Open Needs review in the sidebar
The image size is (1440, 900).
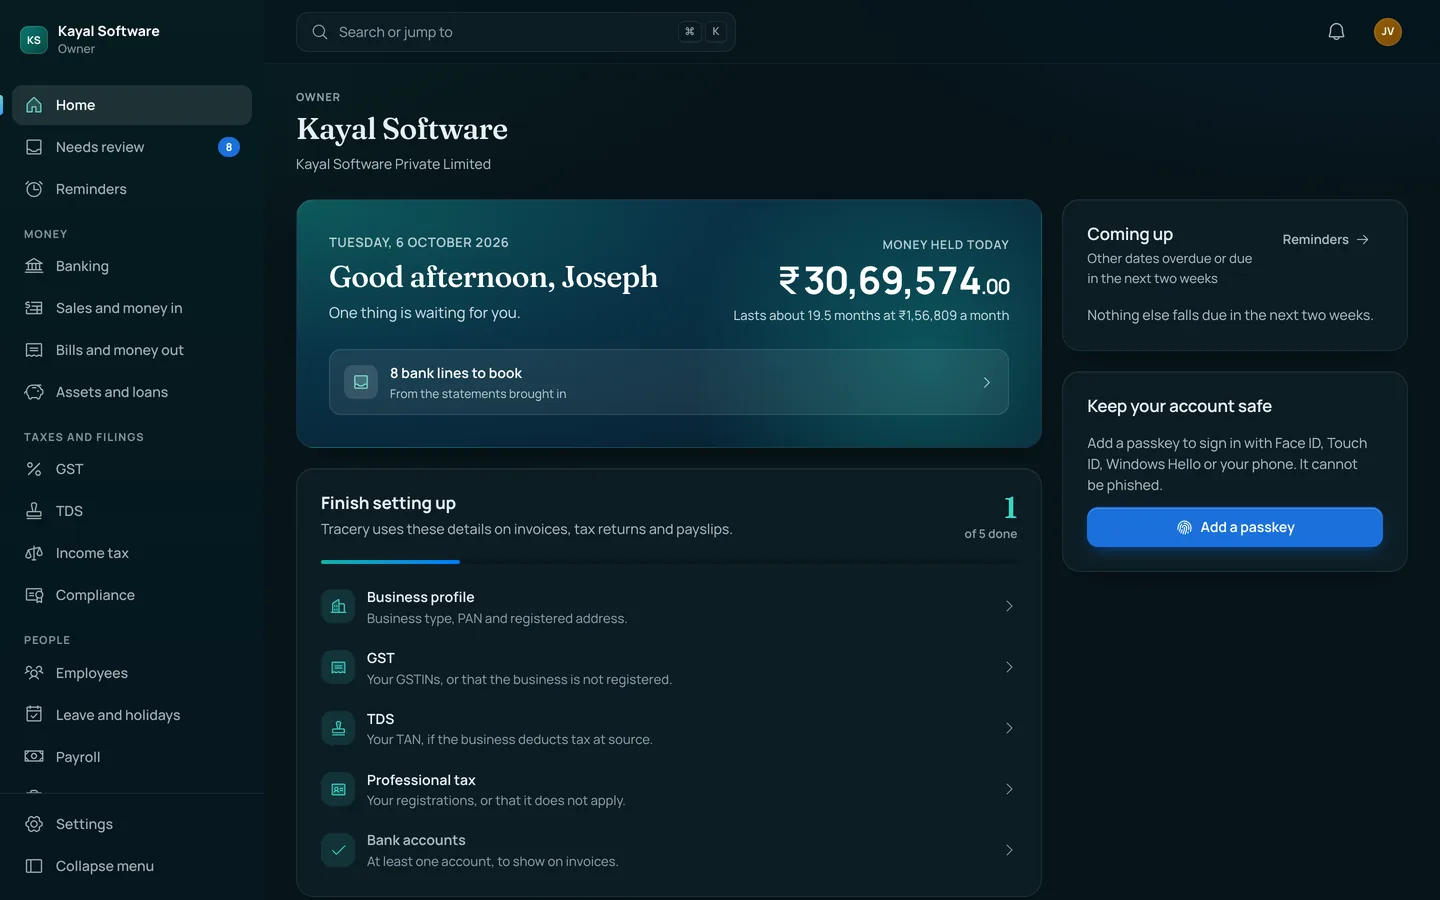tap(132, 147)
